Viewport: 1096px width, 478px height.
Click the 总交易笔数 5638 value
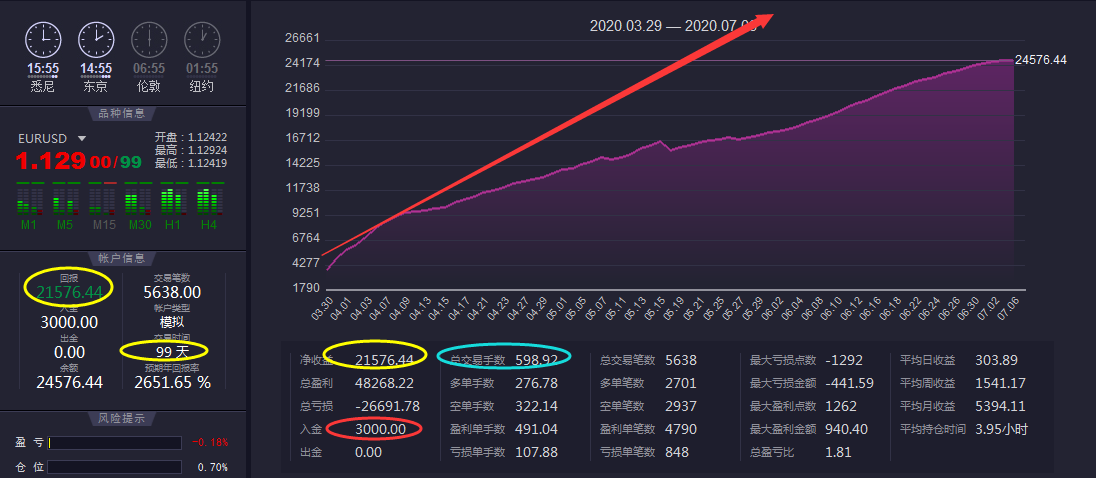[x=682, y=360]
